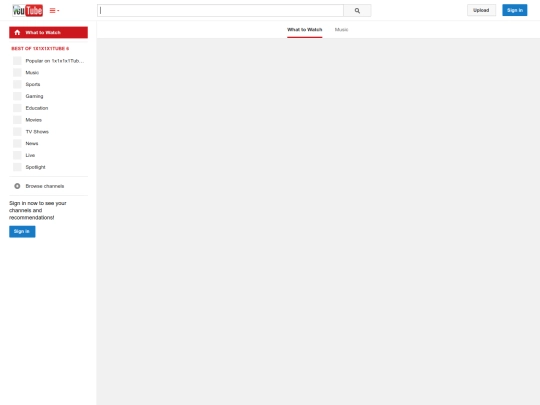Switch to What to Watch tab
The image size is (540, 405).
(x=304, y=30)
